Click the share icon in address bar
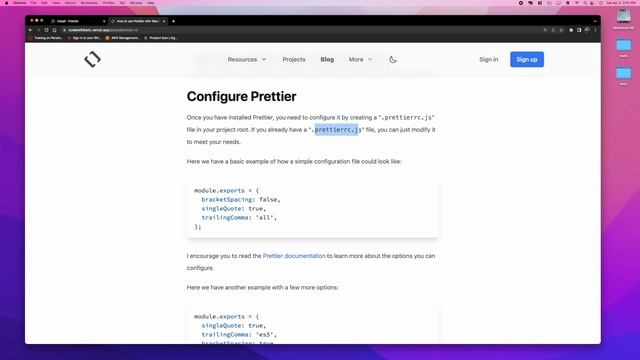The height and width of the screenshot is (360, 640). (x=553, y=30)
